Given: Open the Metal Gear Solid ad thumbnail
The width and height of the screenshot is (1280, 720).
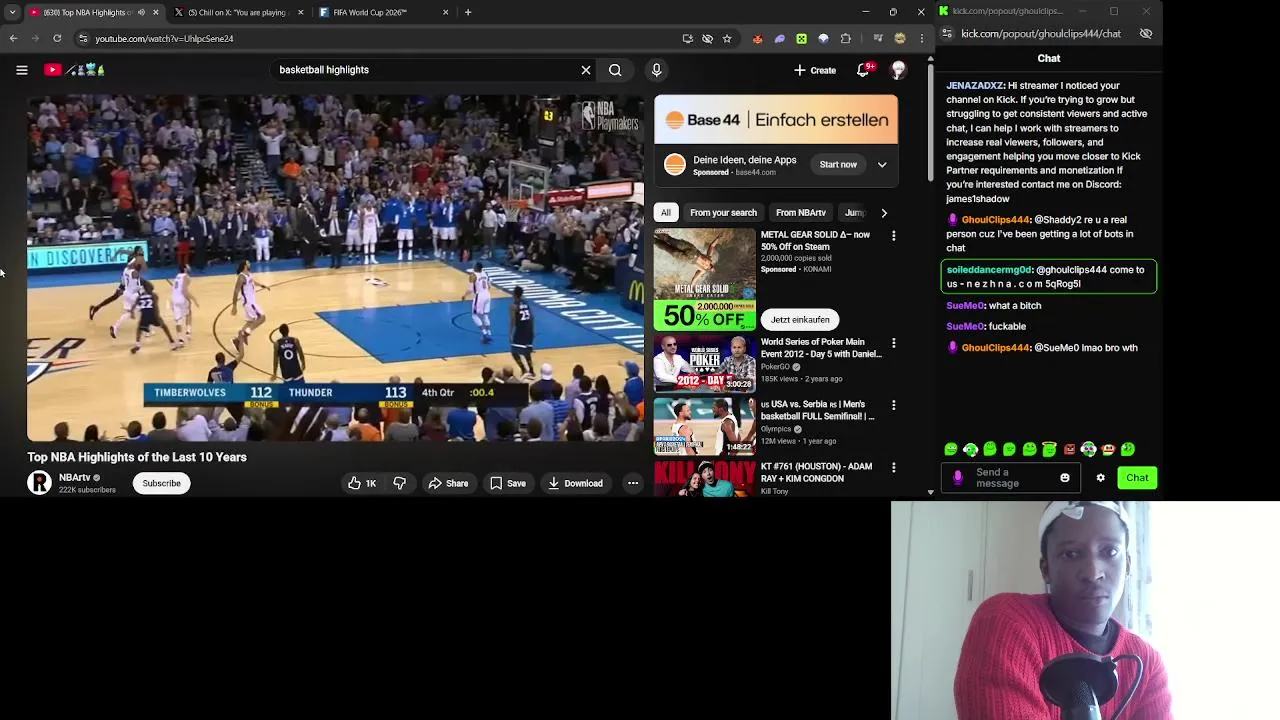Looking at the screenshot, I should tap(705, 279).
